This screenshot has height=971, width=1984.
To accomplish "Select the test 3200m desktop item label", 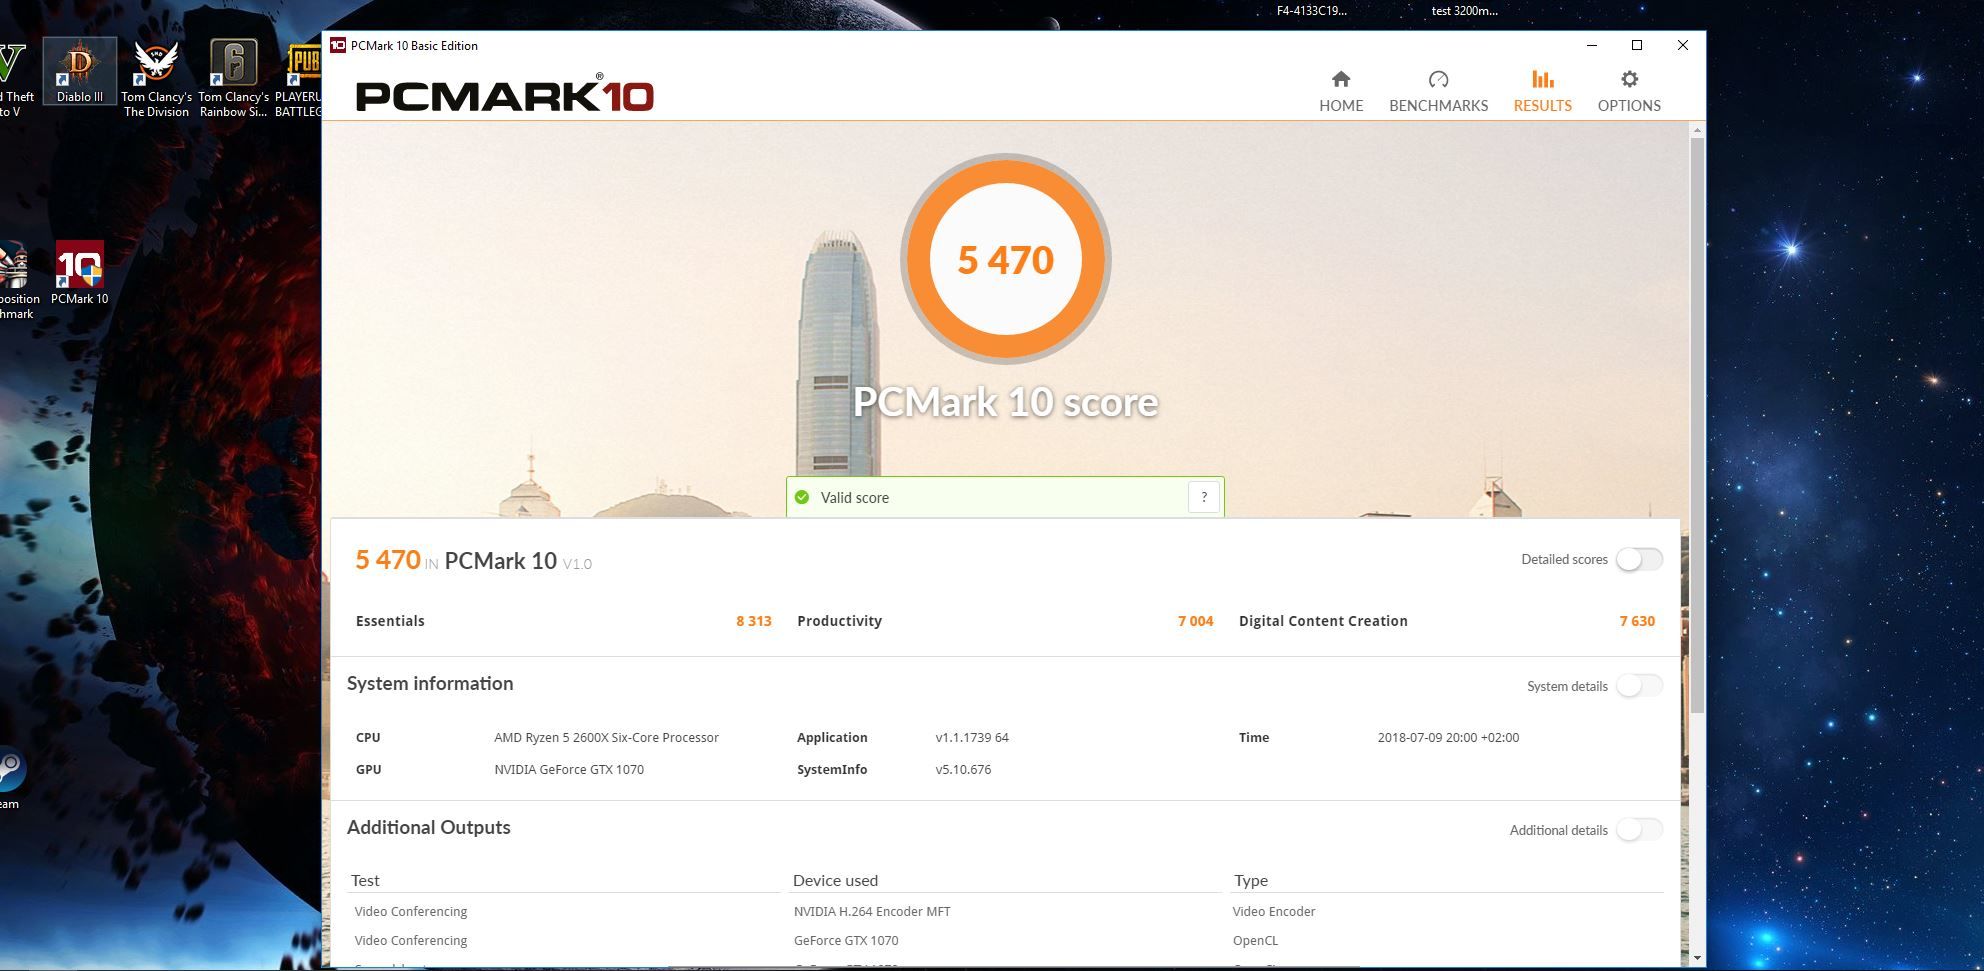I will pyautogui.click(x=1465, y=11).
